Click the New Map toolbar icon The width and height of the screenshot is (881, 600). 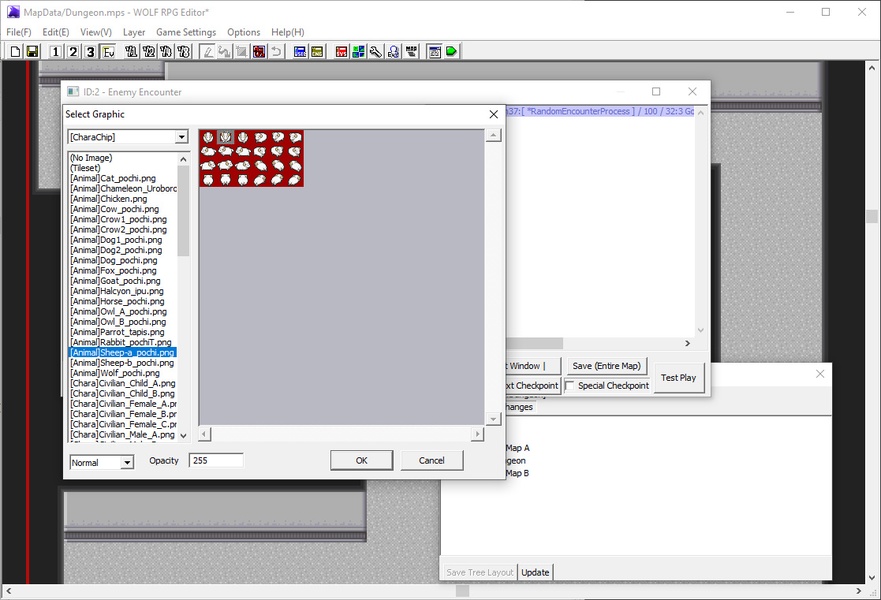click(15, 52)
